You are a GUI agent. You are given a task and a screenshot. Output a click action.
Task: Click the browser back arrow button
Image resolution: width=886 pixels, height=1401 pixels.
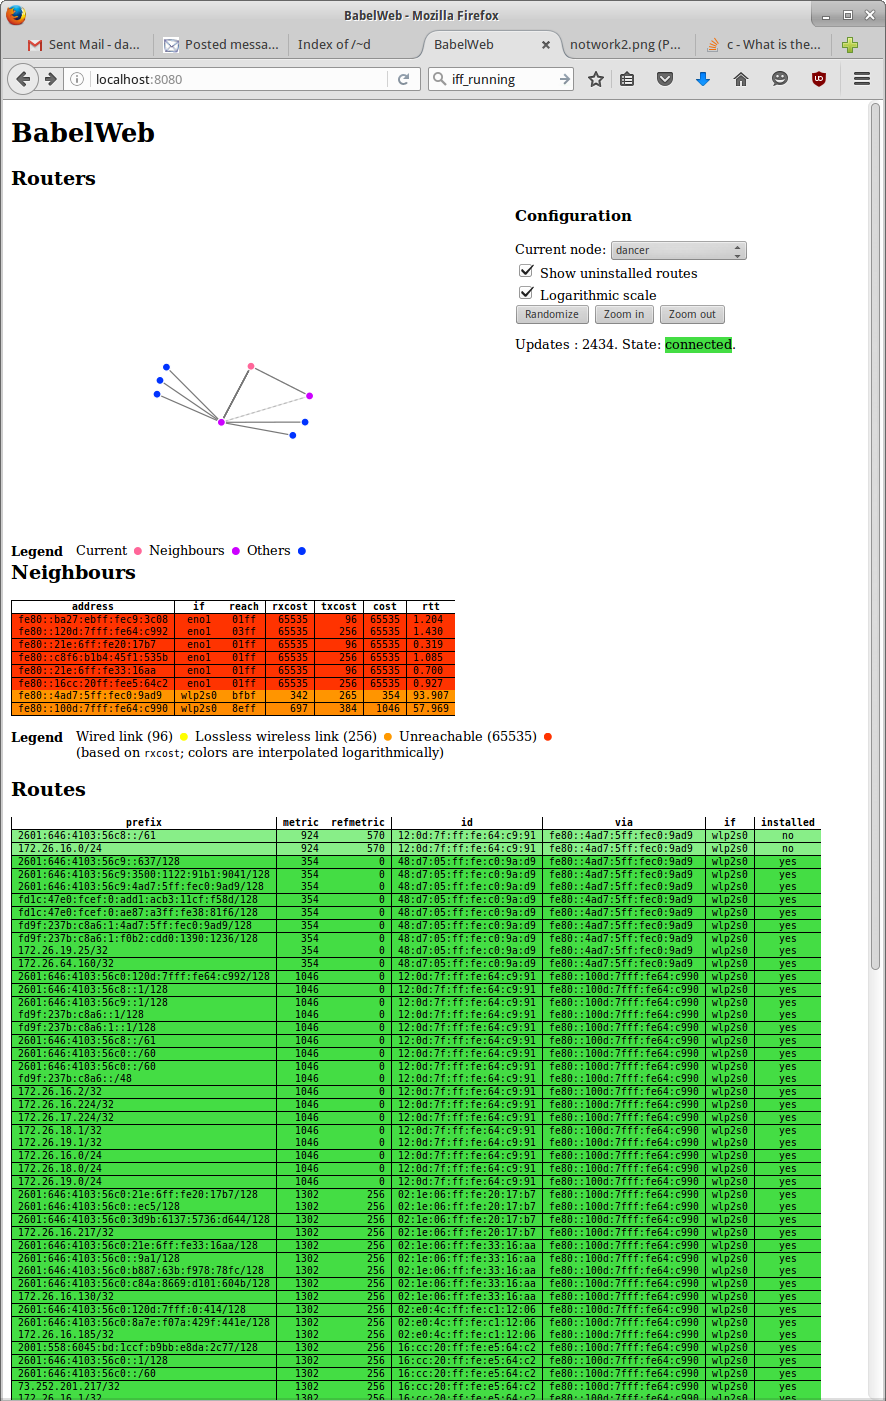pyautogui.click(x=24, y=79)
